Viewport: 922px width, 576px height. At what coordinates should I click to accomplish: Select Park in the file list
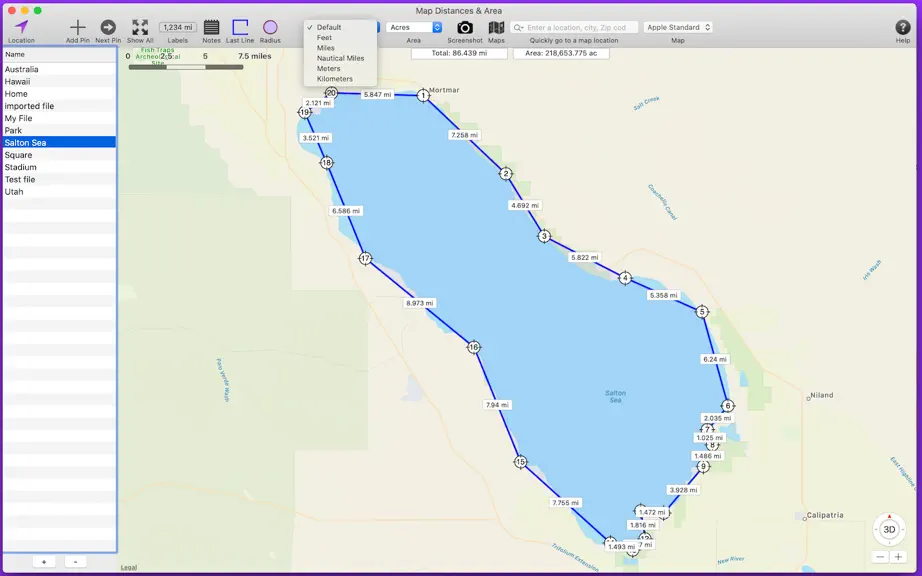[x=59, y=130]
